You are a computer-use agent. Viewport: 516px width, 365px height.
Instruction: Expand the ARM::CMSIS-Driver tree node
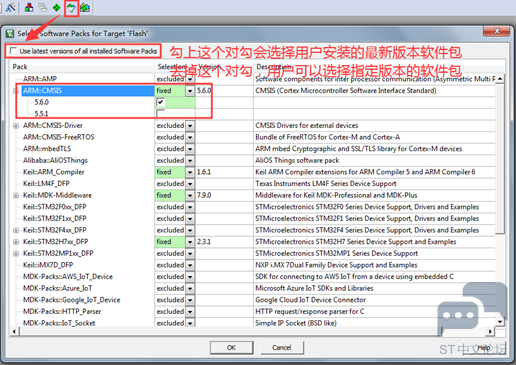coord(16,126)
